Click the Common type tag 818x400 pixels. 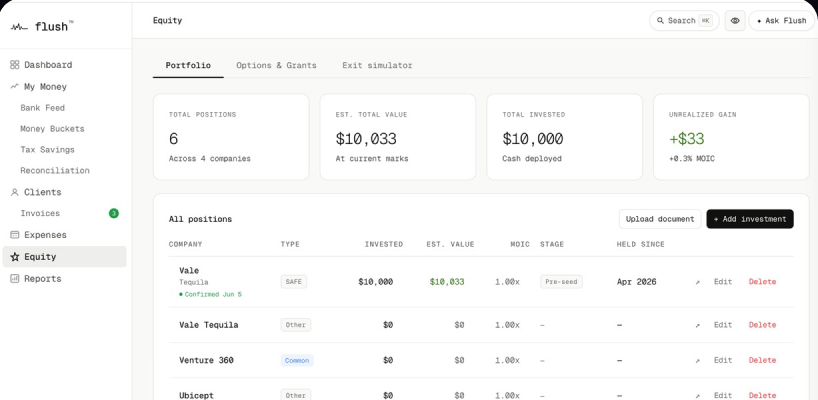tap(297, 360)
